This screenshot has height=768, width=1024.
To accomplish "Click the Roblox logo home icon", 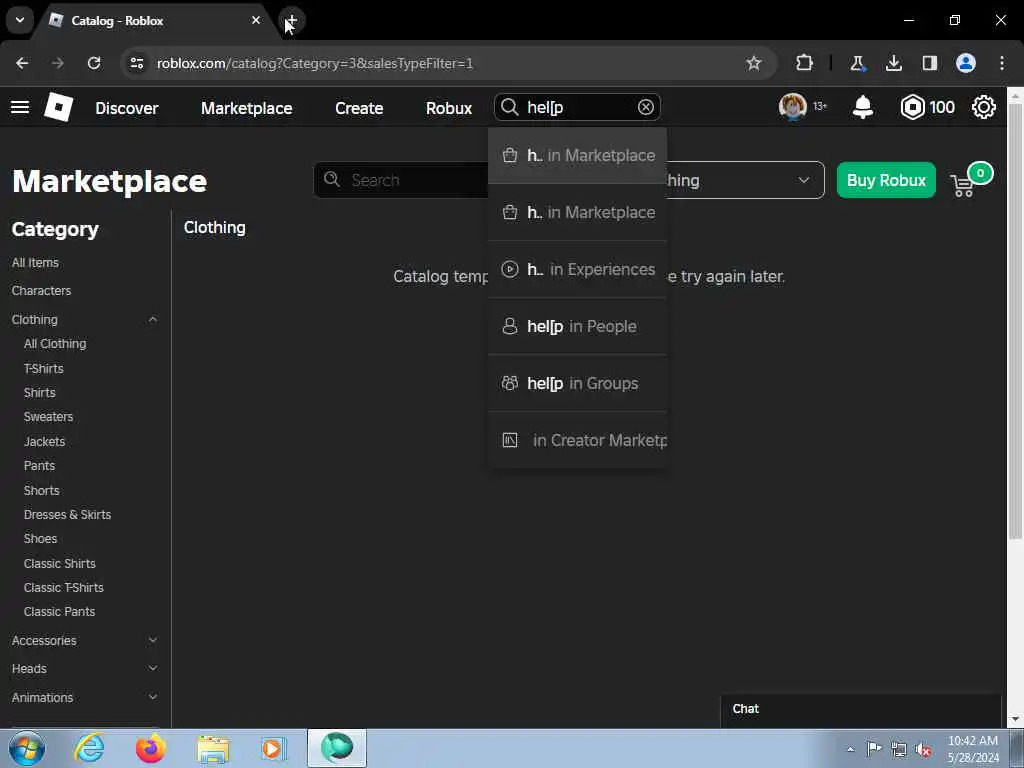I will pos(58,107).
